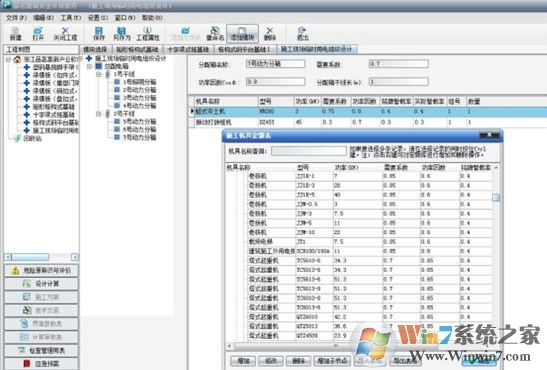Image resolution: width=547 pixels, height=370 pixels.
Task: Select 1号照明分箱 in the distribution tree
Action: (x=139, y=82)
